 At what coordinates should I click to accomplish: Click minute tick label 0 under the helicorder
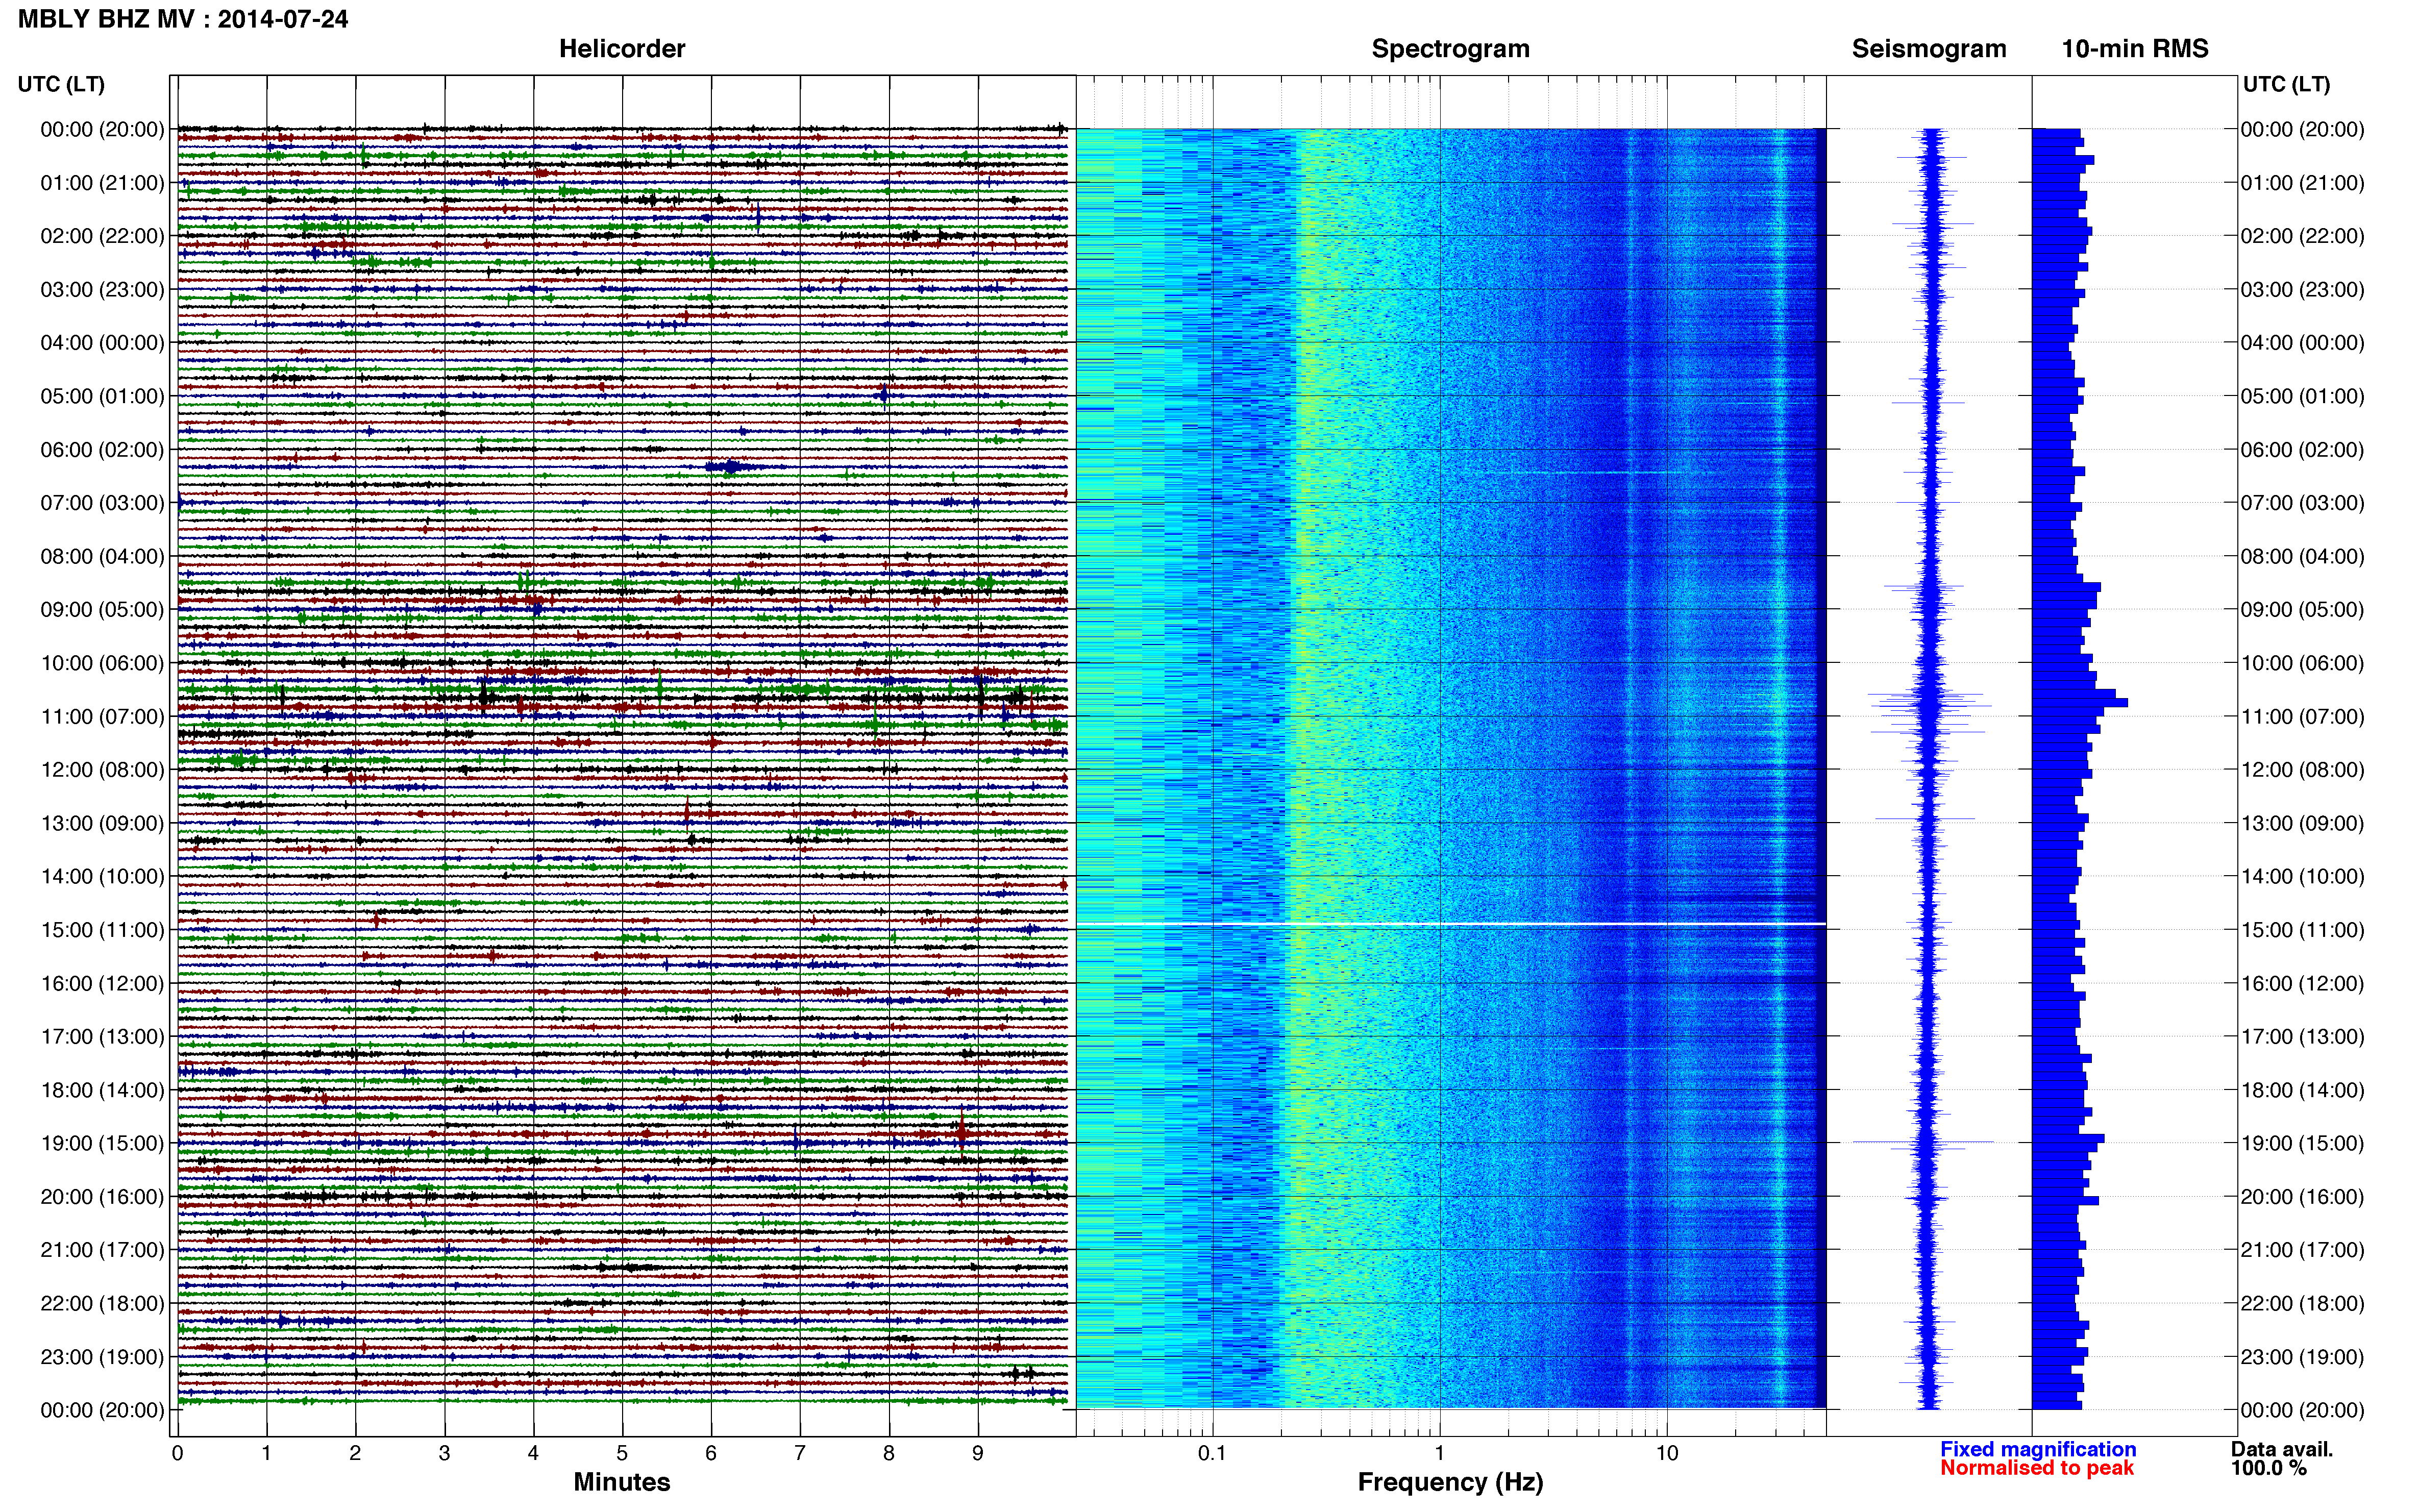click(177, 1453)
